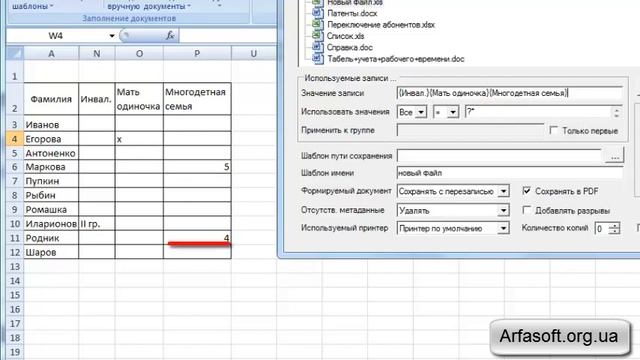Image resolution: width=640 pixels, height=360 pixels.
Task: Click the ?* value filter field
Action: click(x=538, y=112)
